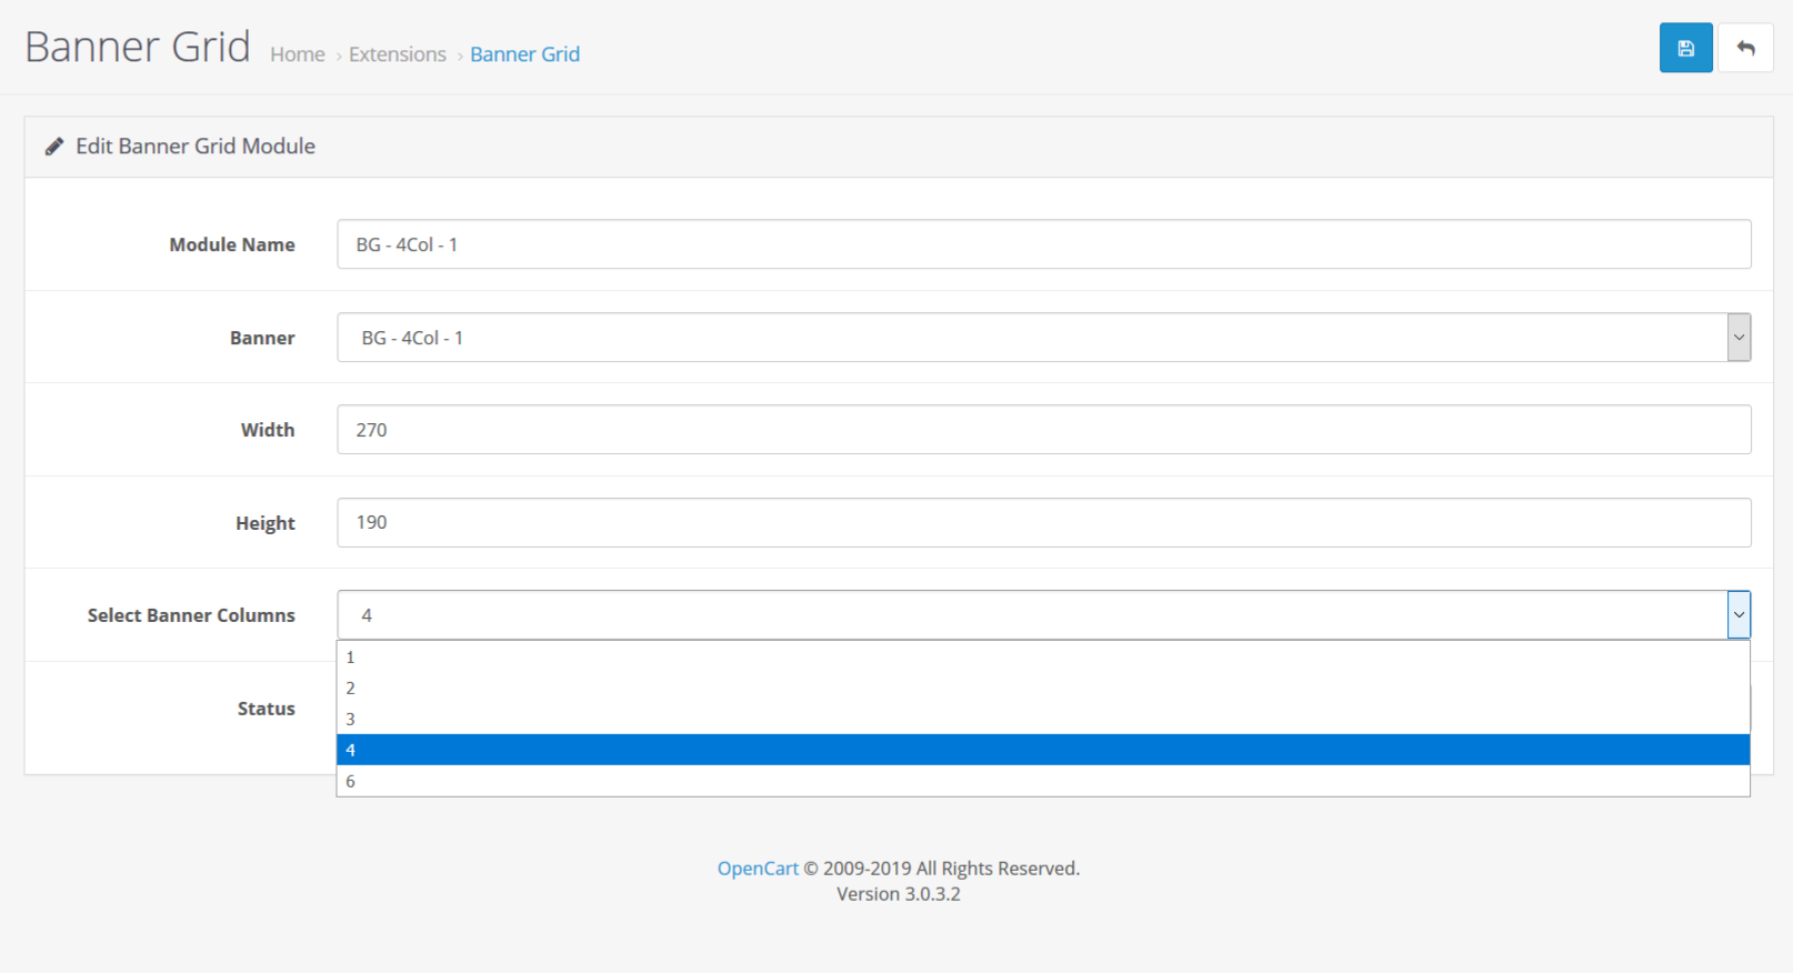Click the pencil icon beside Edit Banner Grid Module
Viewport: 1793px width, 973px height.
coord(54,147)
